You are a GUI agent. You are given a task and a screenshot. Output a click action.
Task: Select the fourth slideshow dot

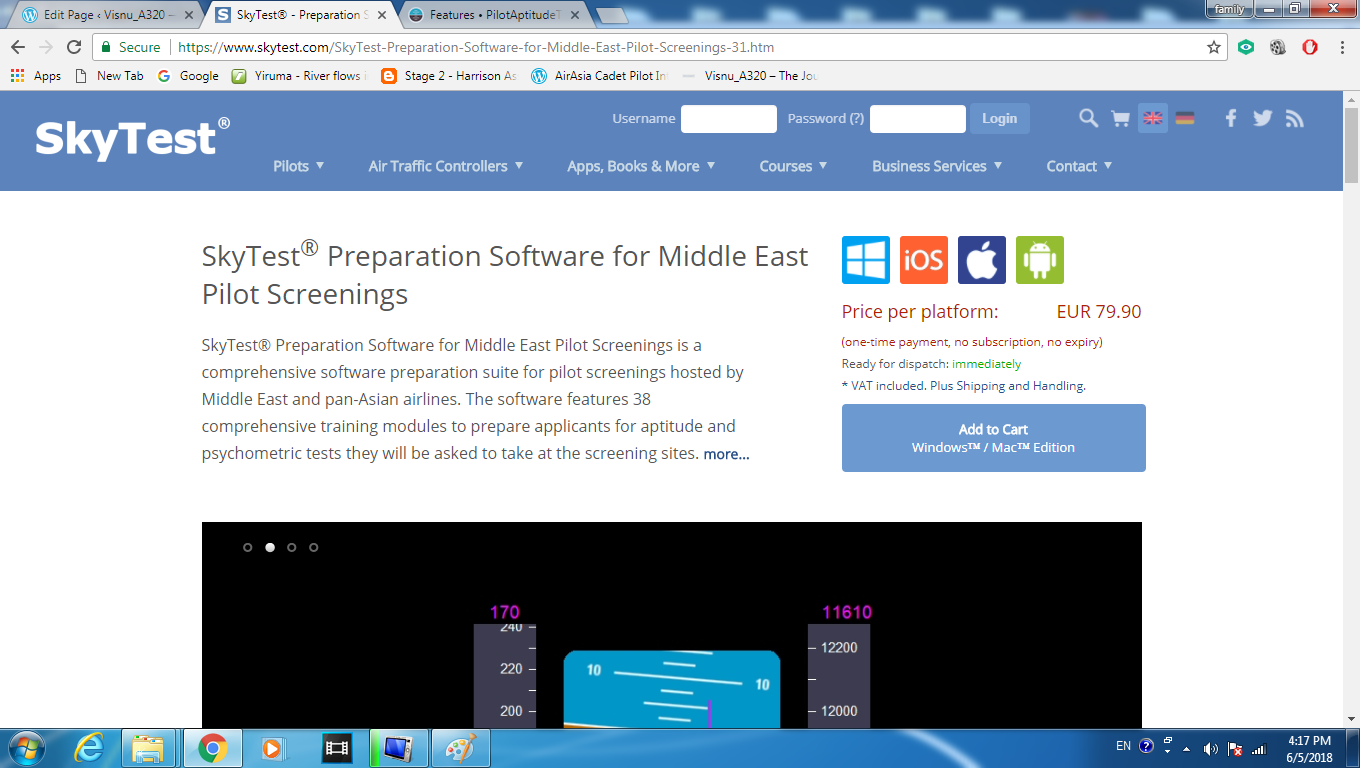(x=314, y=547)
